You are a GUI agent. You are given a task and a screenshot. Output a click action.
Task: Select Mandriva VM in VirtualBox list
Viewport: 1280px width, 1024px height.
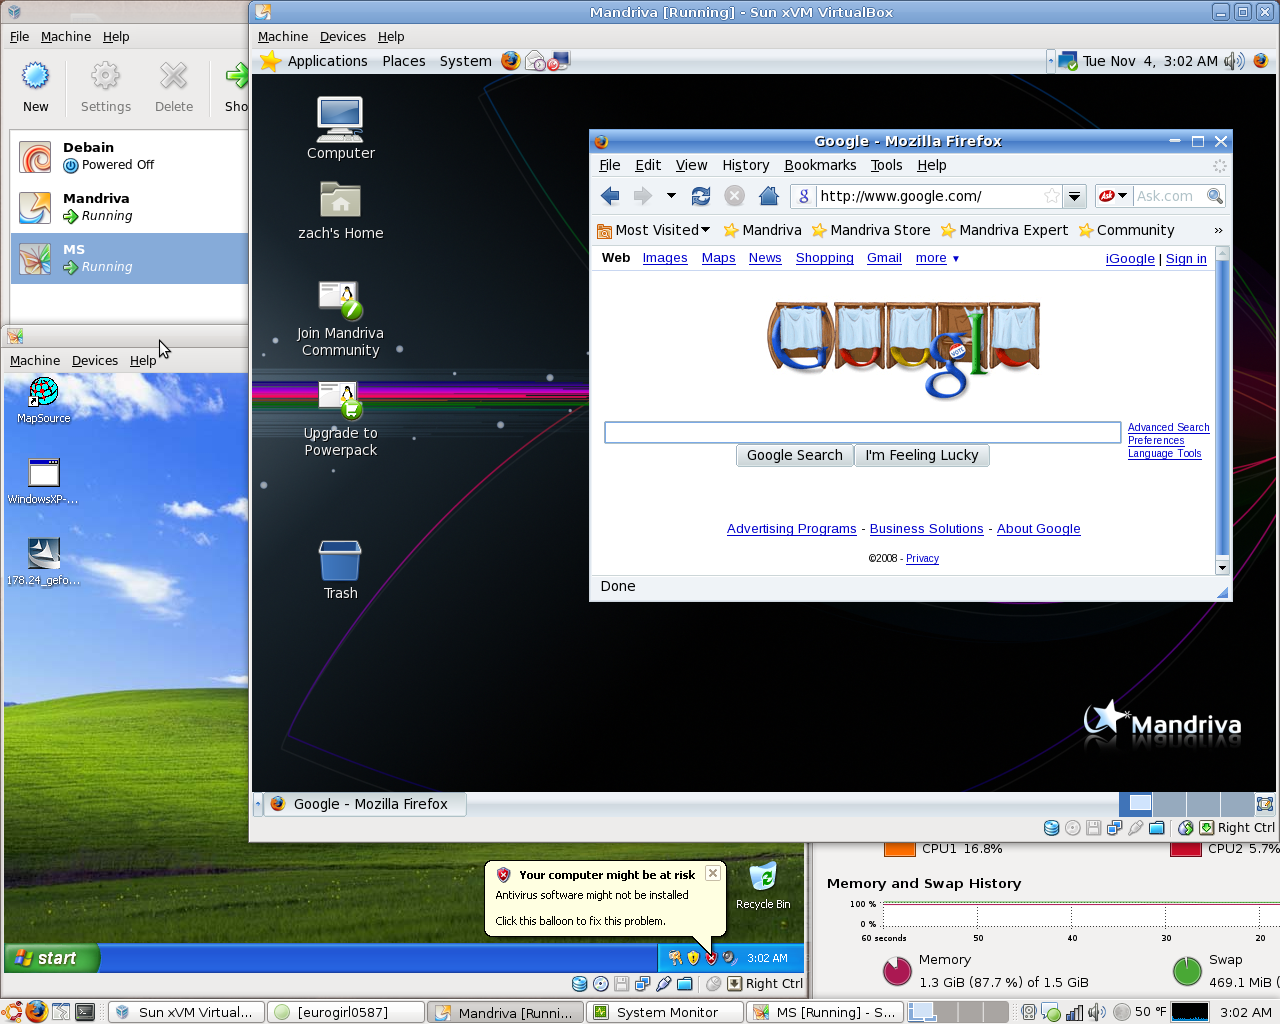point(129,208)
